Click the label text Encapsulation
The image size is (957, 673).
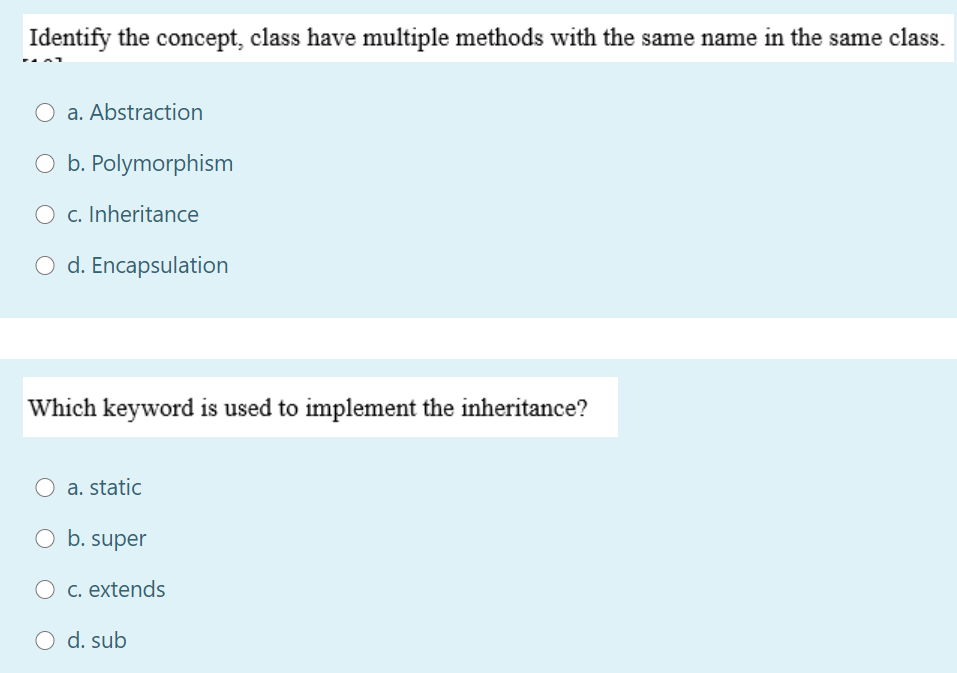click(147, 265)
